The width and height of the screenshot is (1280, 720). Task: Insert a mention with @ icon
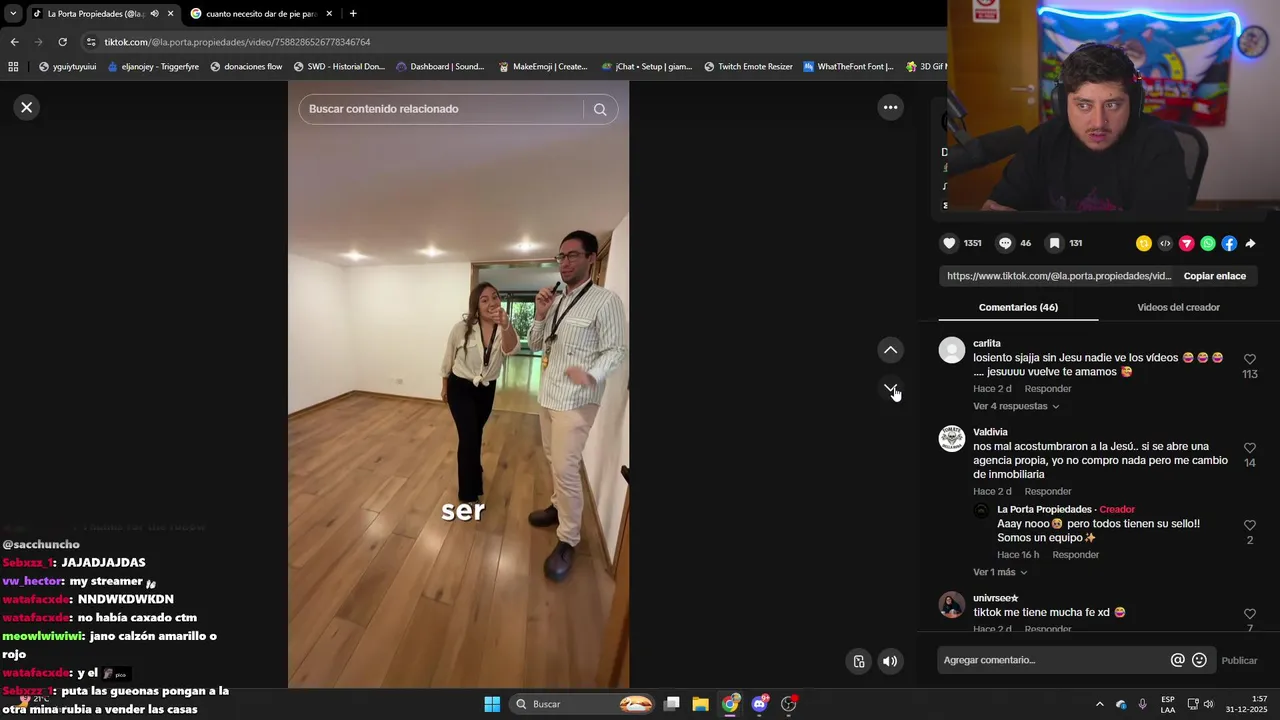(x=1177, y=660)
